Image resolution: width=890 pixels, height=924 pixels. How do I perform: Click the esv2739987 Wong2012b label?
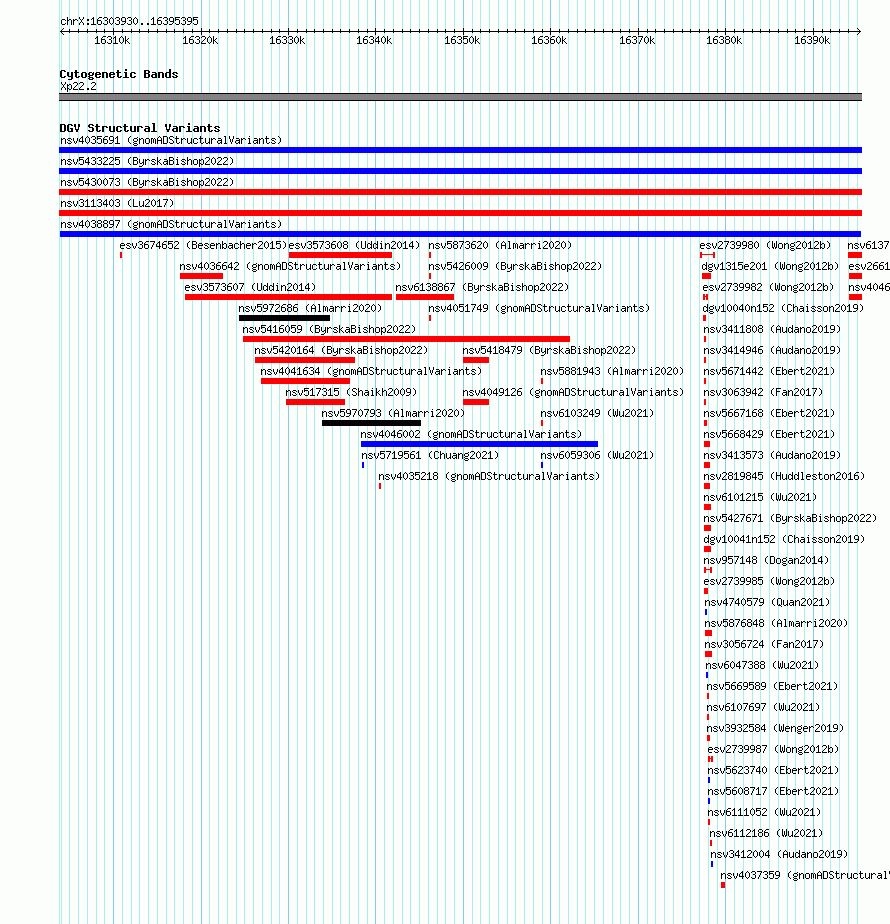[773, 750]
